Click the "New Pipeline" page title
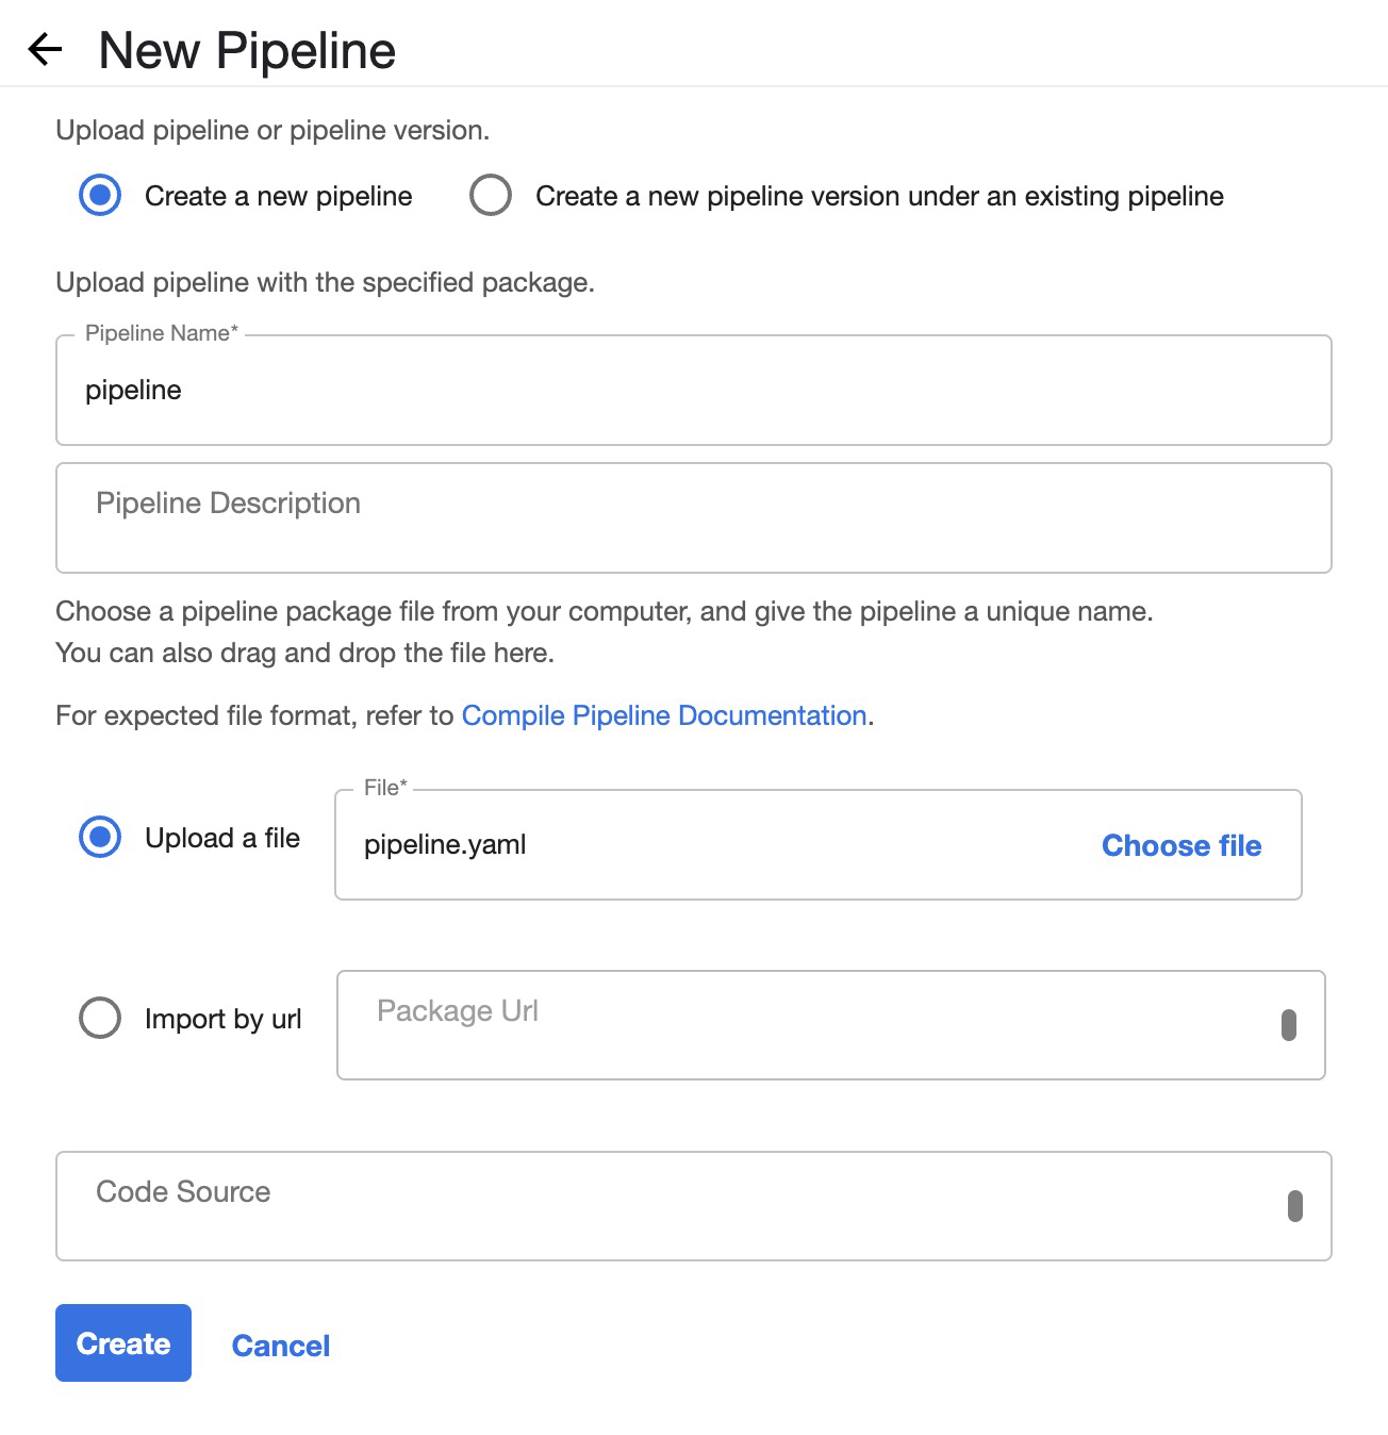 click(x=246, y=48)
